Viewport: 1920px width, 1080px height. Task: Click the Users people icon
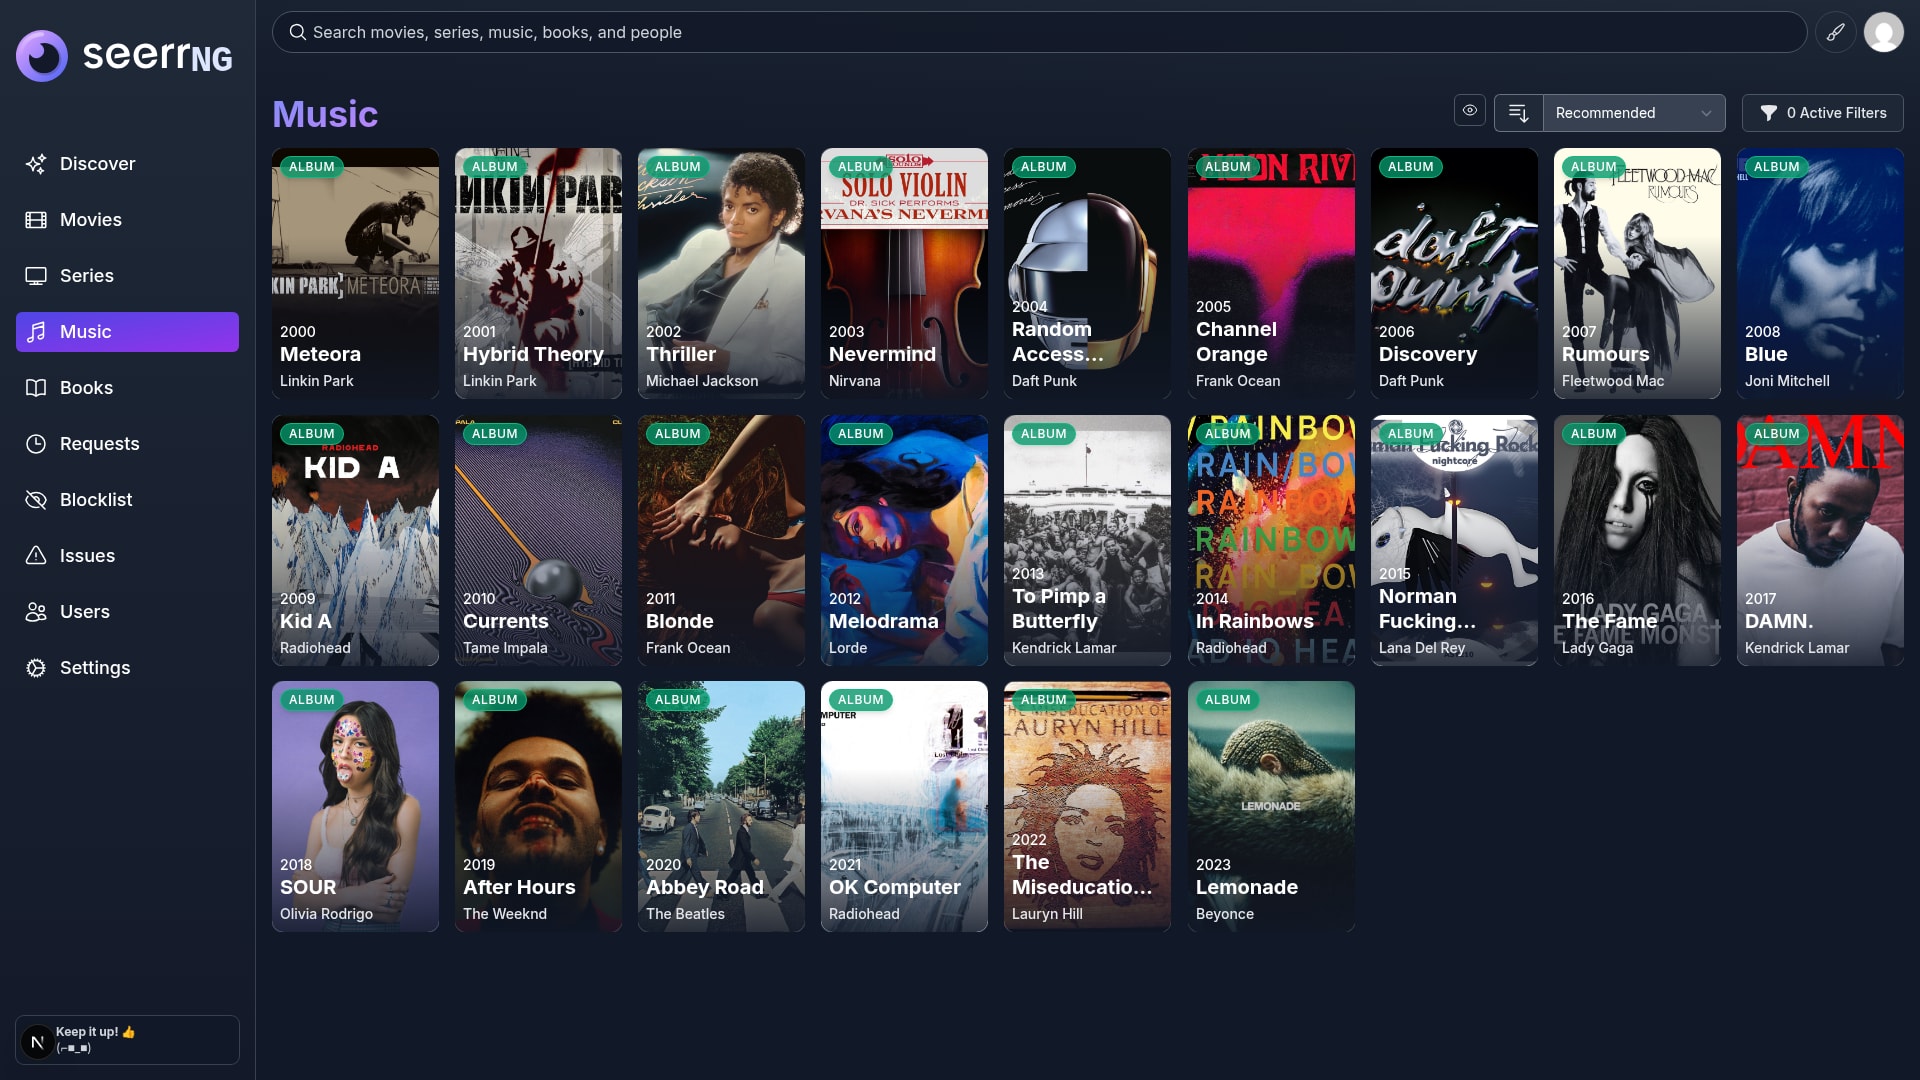36,612
